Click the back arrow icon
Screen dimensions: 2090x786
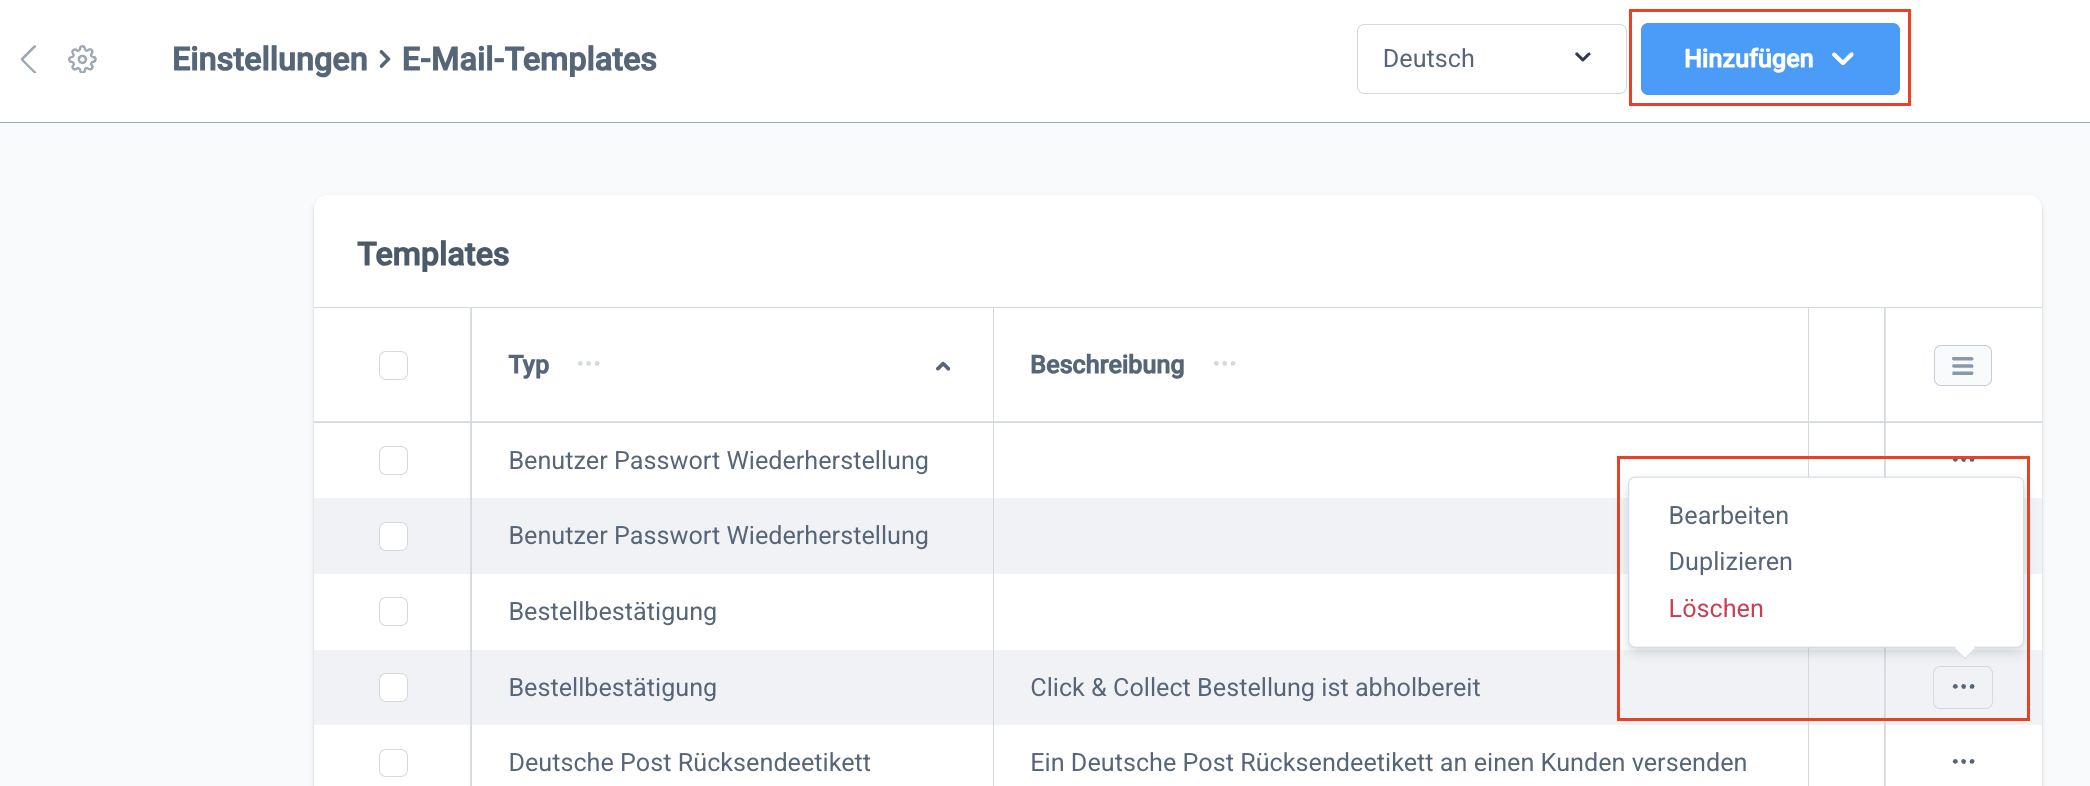[x=30, y=59]
